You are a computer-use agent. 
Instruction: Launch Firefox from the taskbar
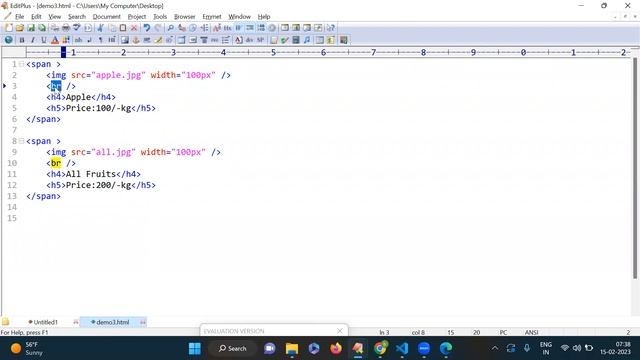click(336, 349)
